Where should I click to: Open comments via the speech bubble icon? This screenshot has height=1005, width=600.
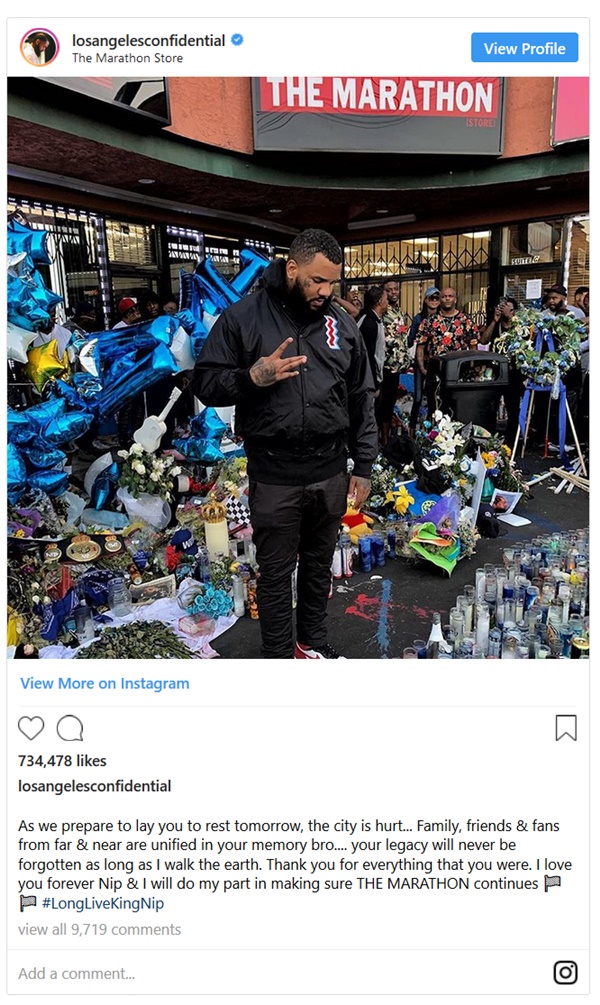70,728
